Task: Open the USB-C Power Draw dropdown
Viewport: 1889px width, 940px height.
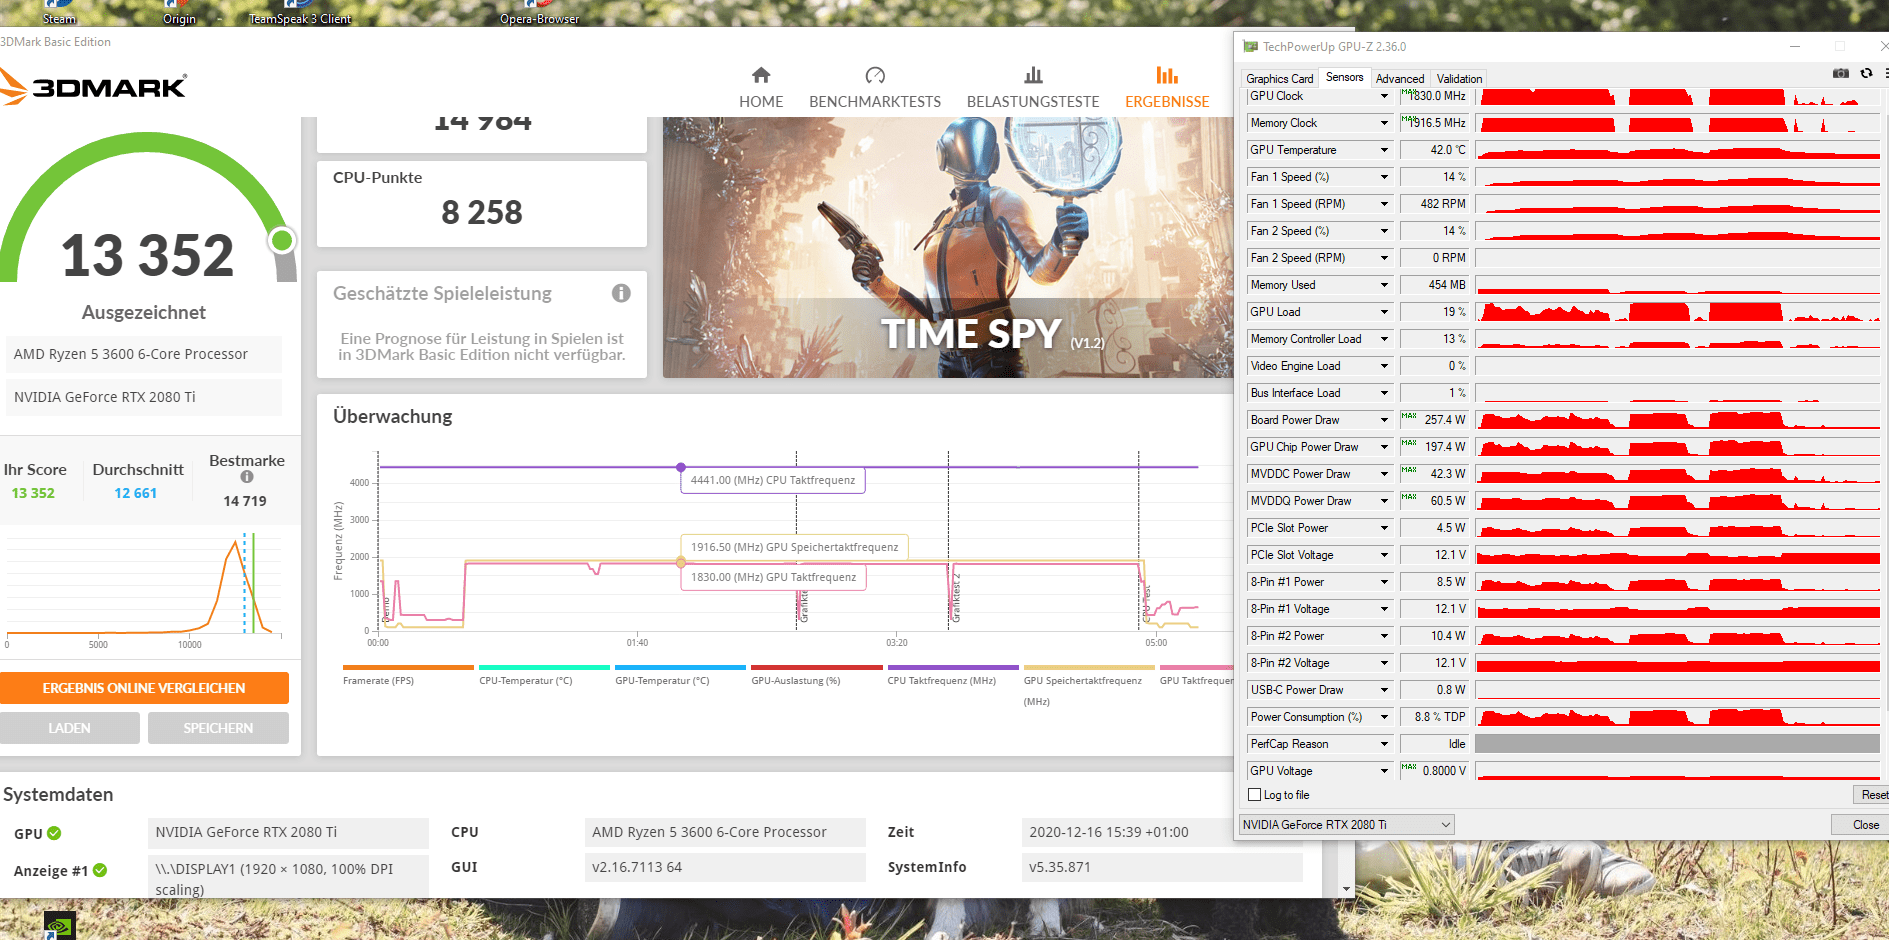Action: pos(1384,690)
